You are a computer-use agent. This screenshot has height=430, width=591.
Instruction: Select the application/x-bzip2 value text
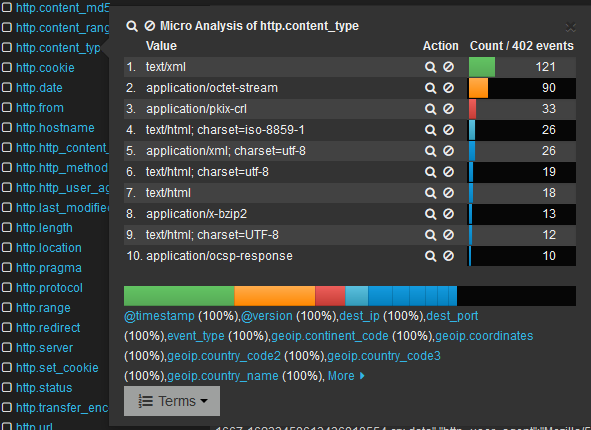196,214
